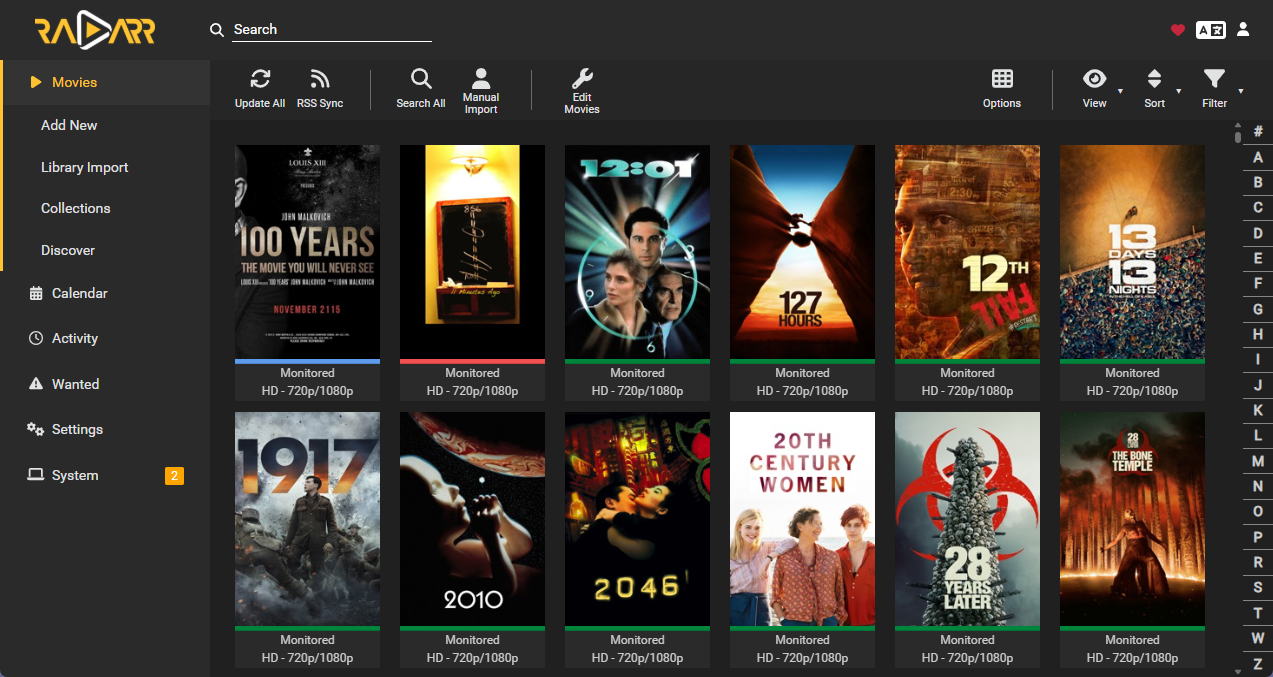Open the 2010 movie poster
Screen dimensions: 1273x677
click(472, 519)
